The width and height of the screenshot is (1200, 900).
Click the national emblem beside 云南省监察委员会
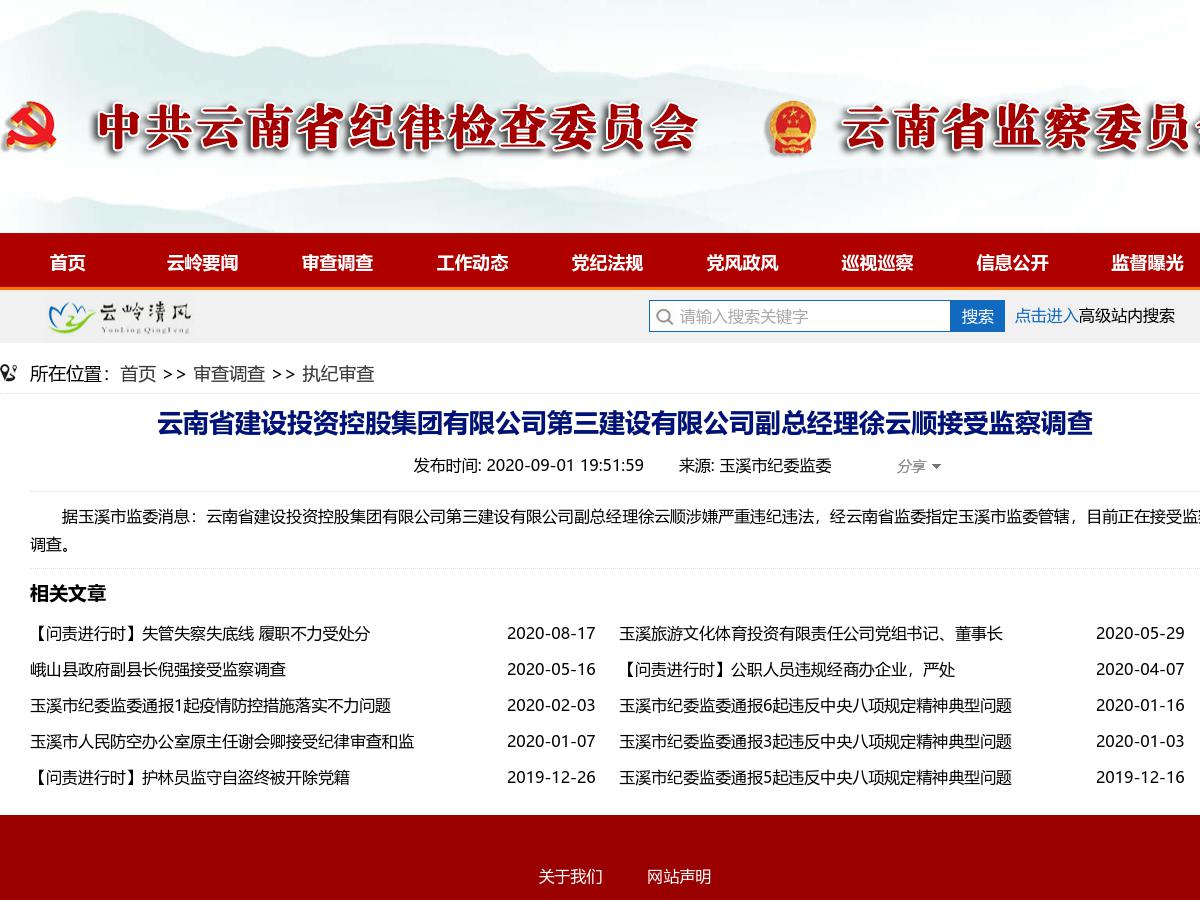[791, 128]
